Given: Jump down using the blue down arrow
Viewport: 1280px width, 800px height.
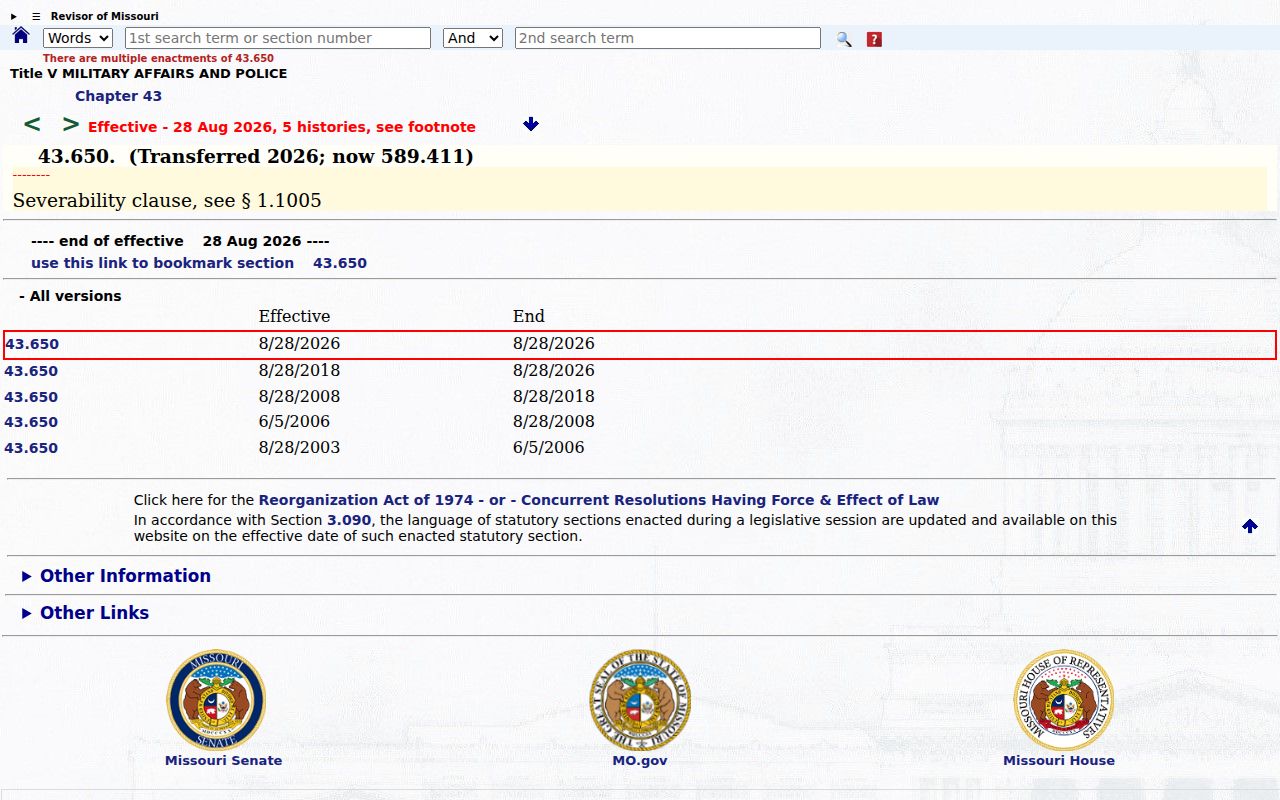Looking at the screenshot, I should point(531,124).
